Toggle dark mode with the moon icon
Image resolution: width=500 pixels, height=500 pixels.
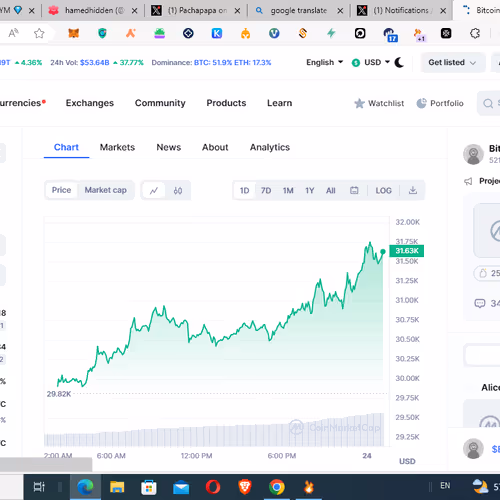coord(399,62)
